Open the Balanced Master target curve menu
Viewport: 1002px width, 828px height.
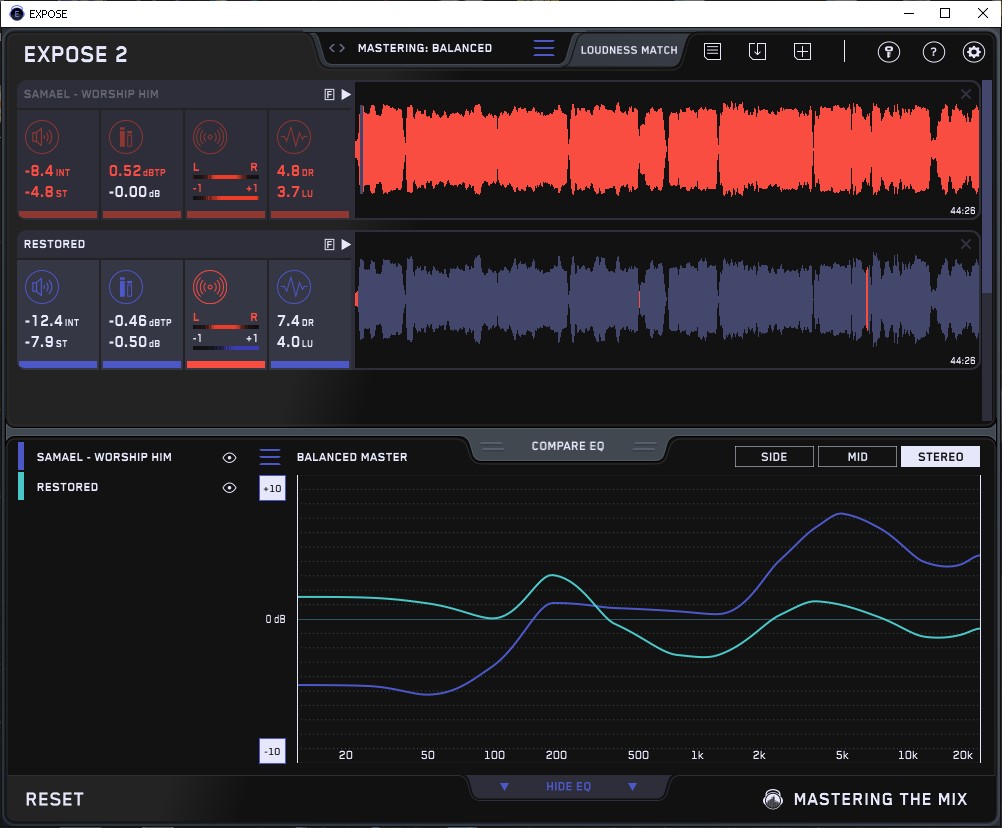(x=270, y=457)
